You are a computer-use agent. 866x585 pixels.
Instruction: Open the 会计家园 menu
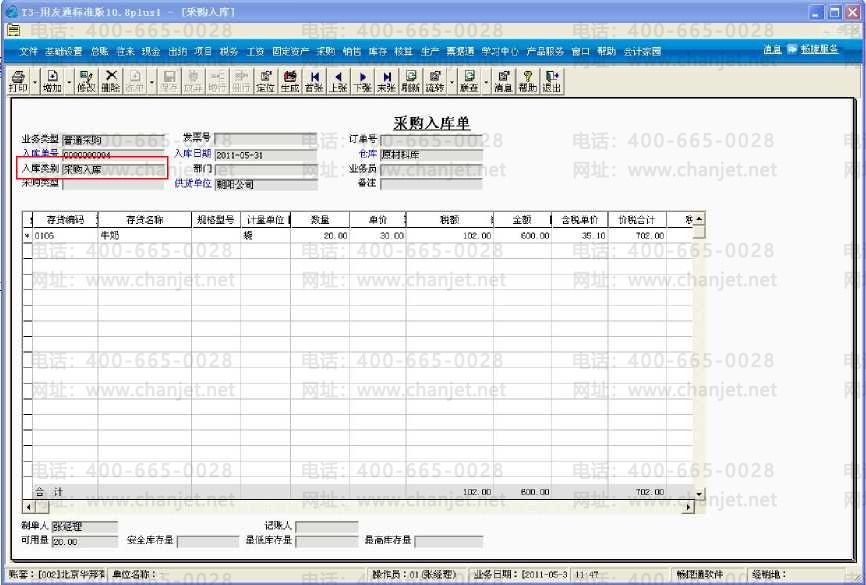click(x=642, y=51)
